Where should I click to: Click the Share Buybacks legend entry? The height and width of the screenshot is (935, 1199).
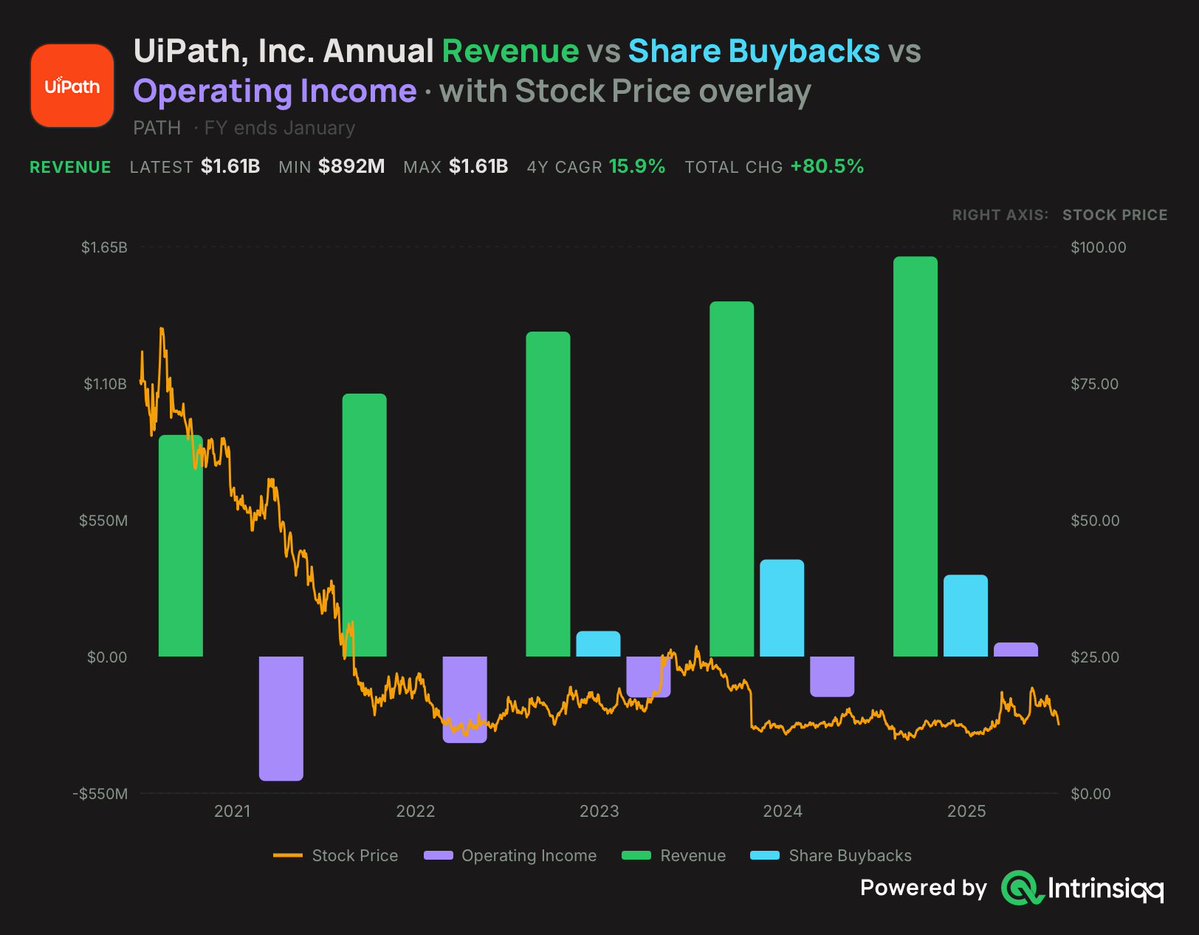click(x=831, y=855)
